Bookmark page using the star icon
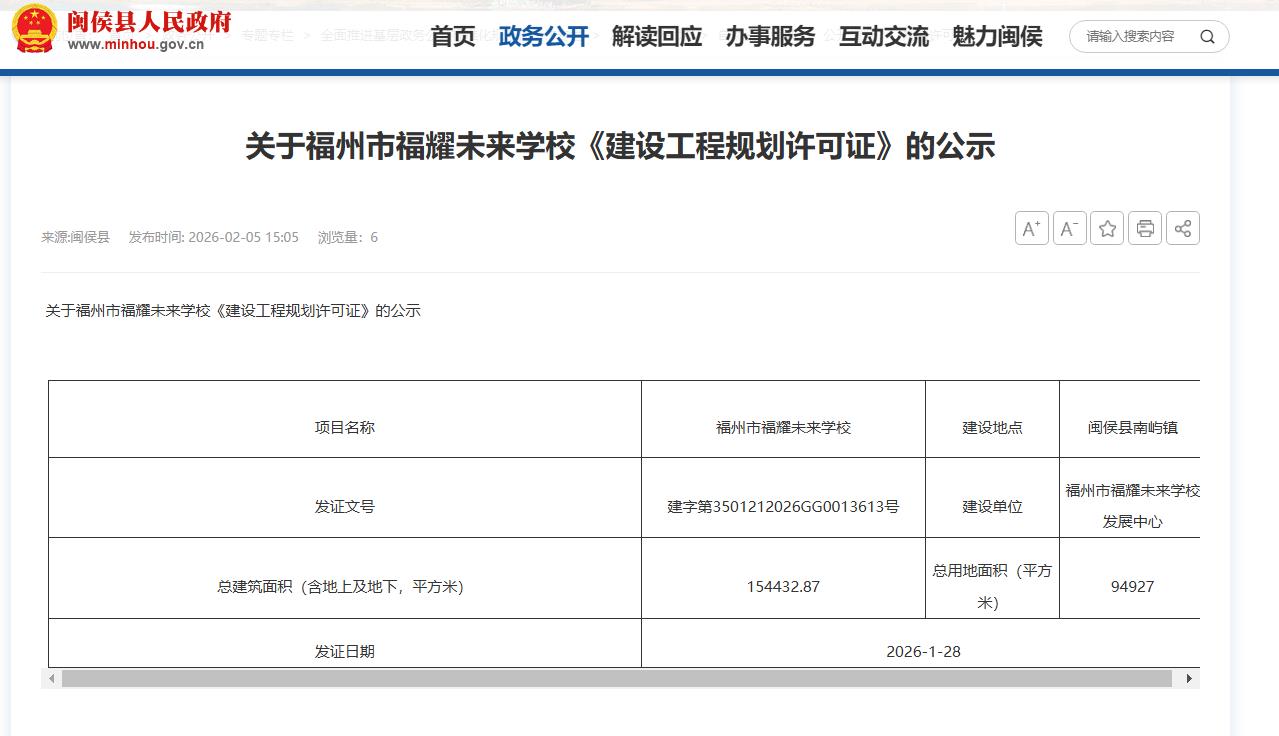 (1107, 229)
